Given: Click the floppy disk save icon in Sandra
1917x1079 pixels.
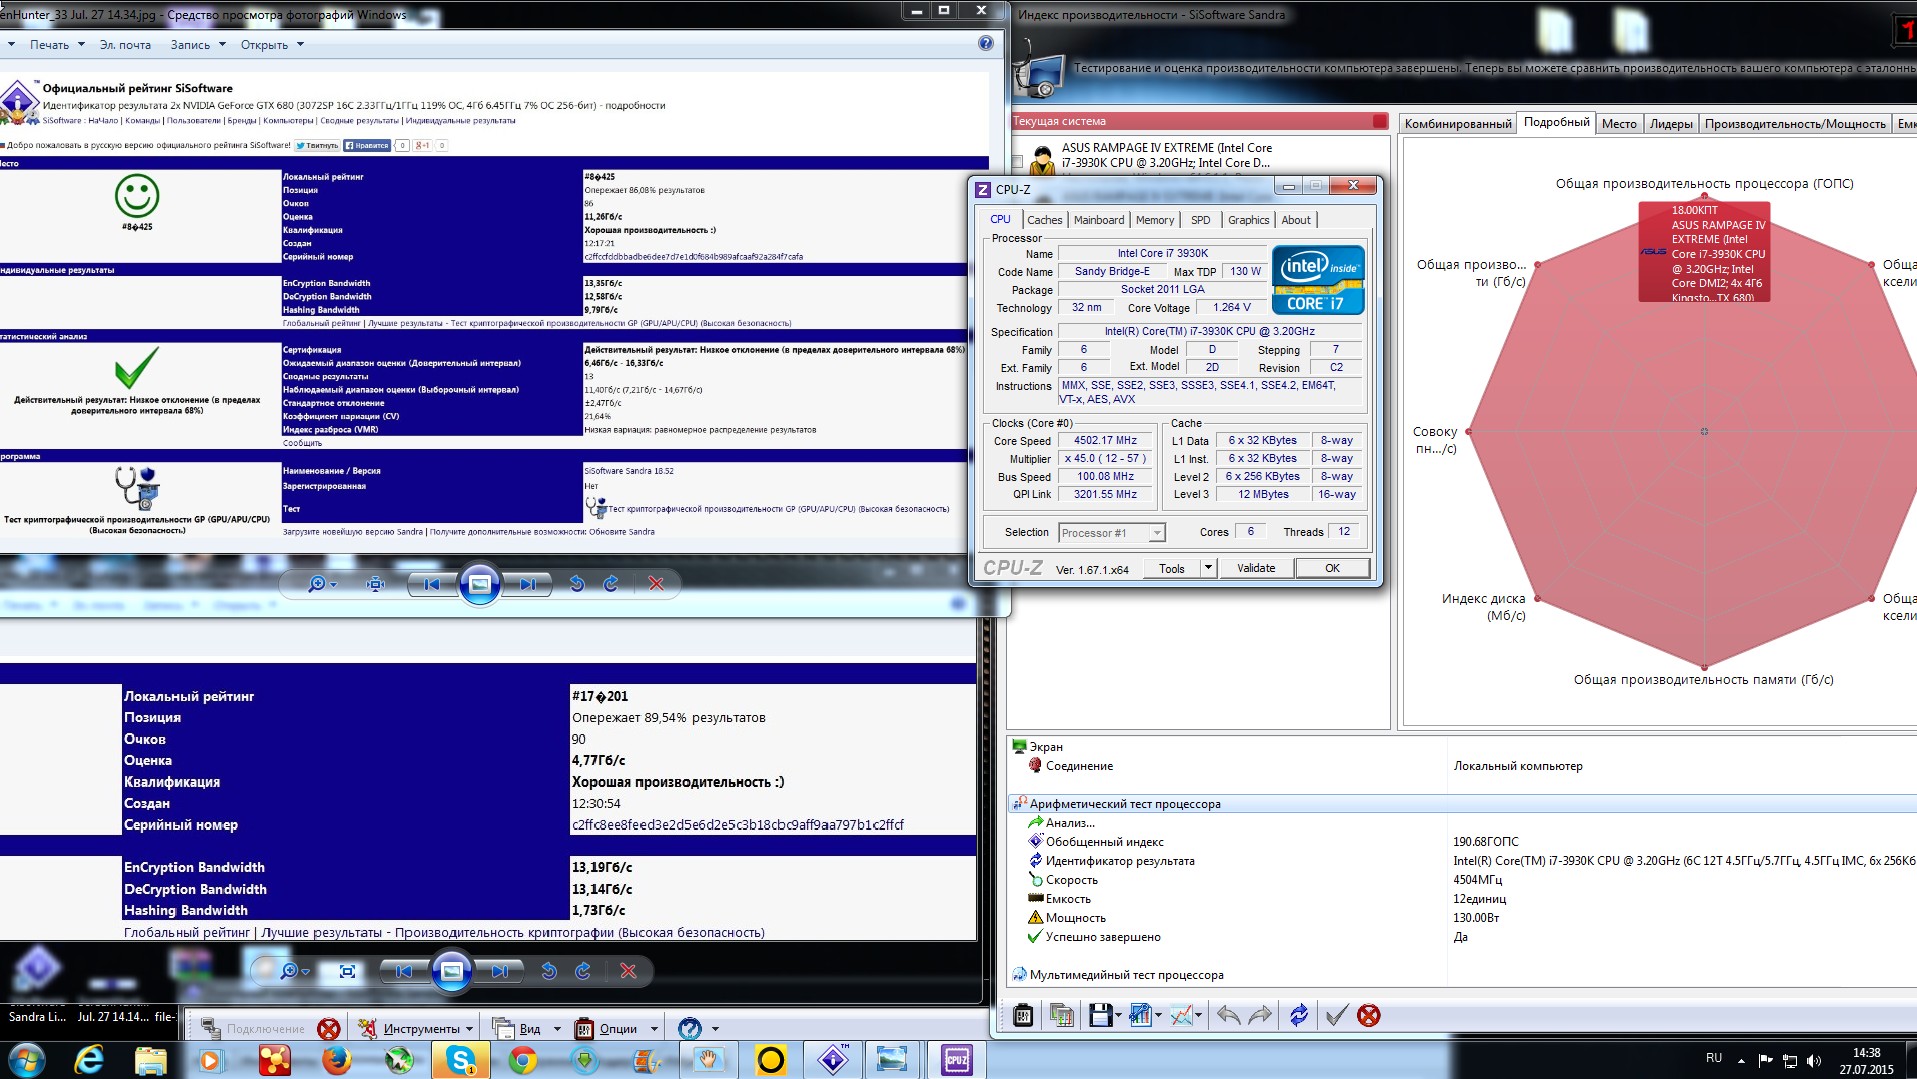Looking at the screenshot, I should [1100, 1016].
